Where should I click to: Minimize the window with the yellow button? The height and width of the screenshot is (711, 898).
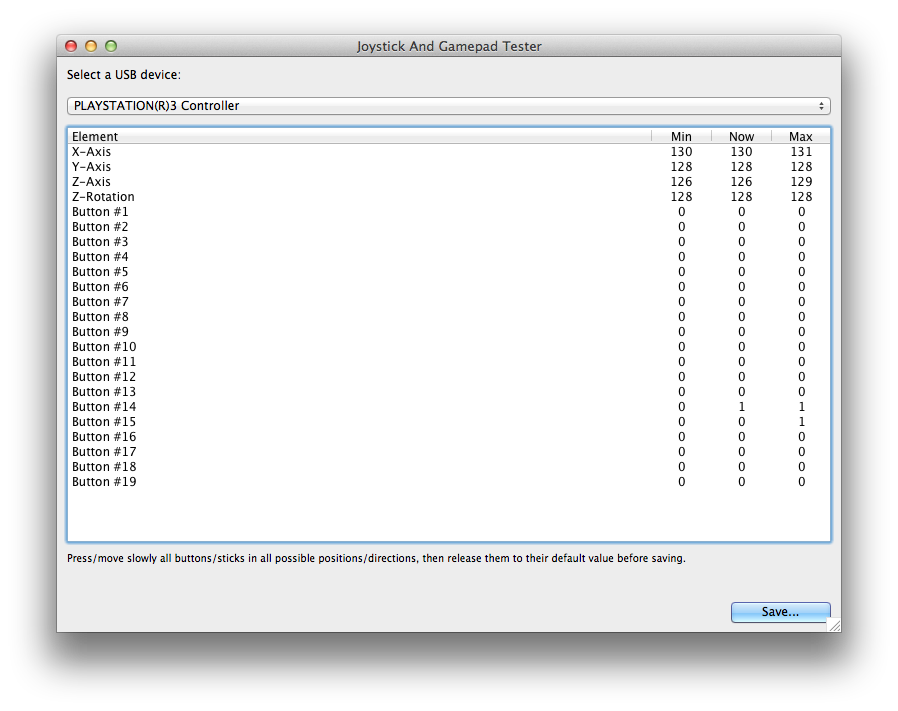click(x=91, y=46)
